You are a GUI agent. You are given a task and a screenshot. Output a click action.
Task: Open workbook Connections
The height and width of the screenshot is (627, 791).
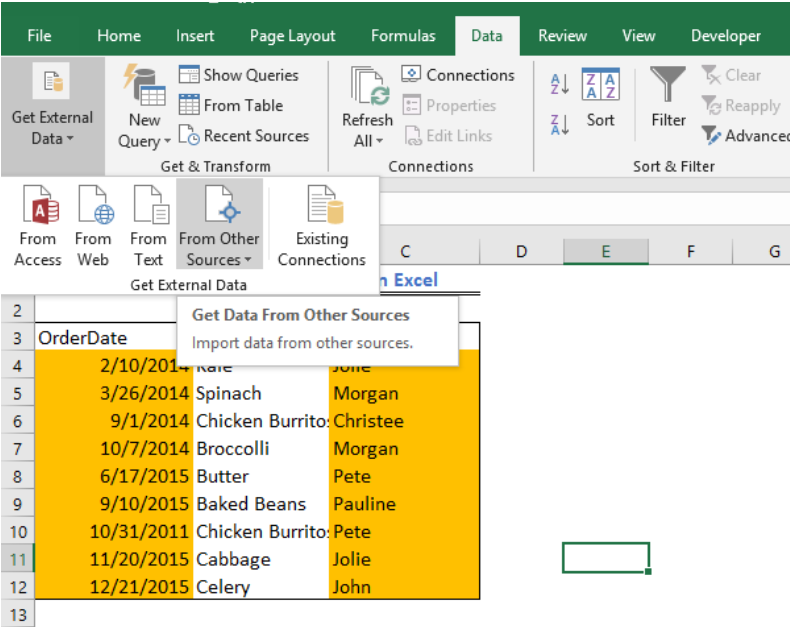(x=458, y=75)
